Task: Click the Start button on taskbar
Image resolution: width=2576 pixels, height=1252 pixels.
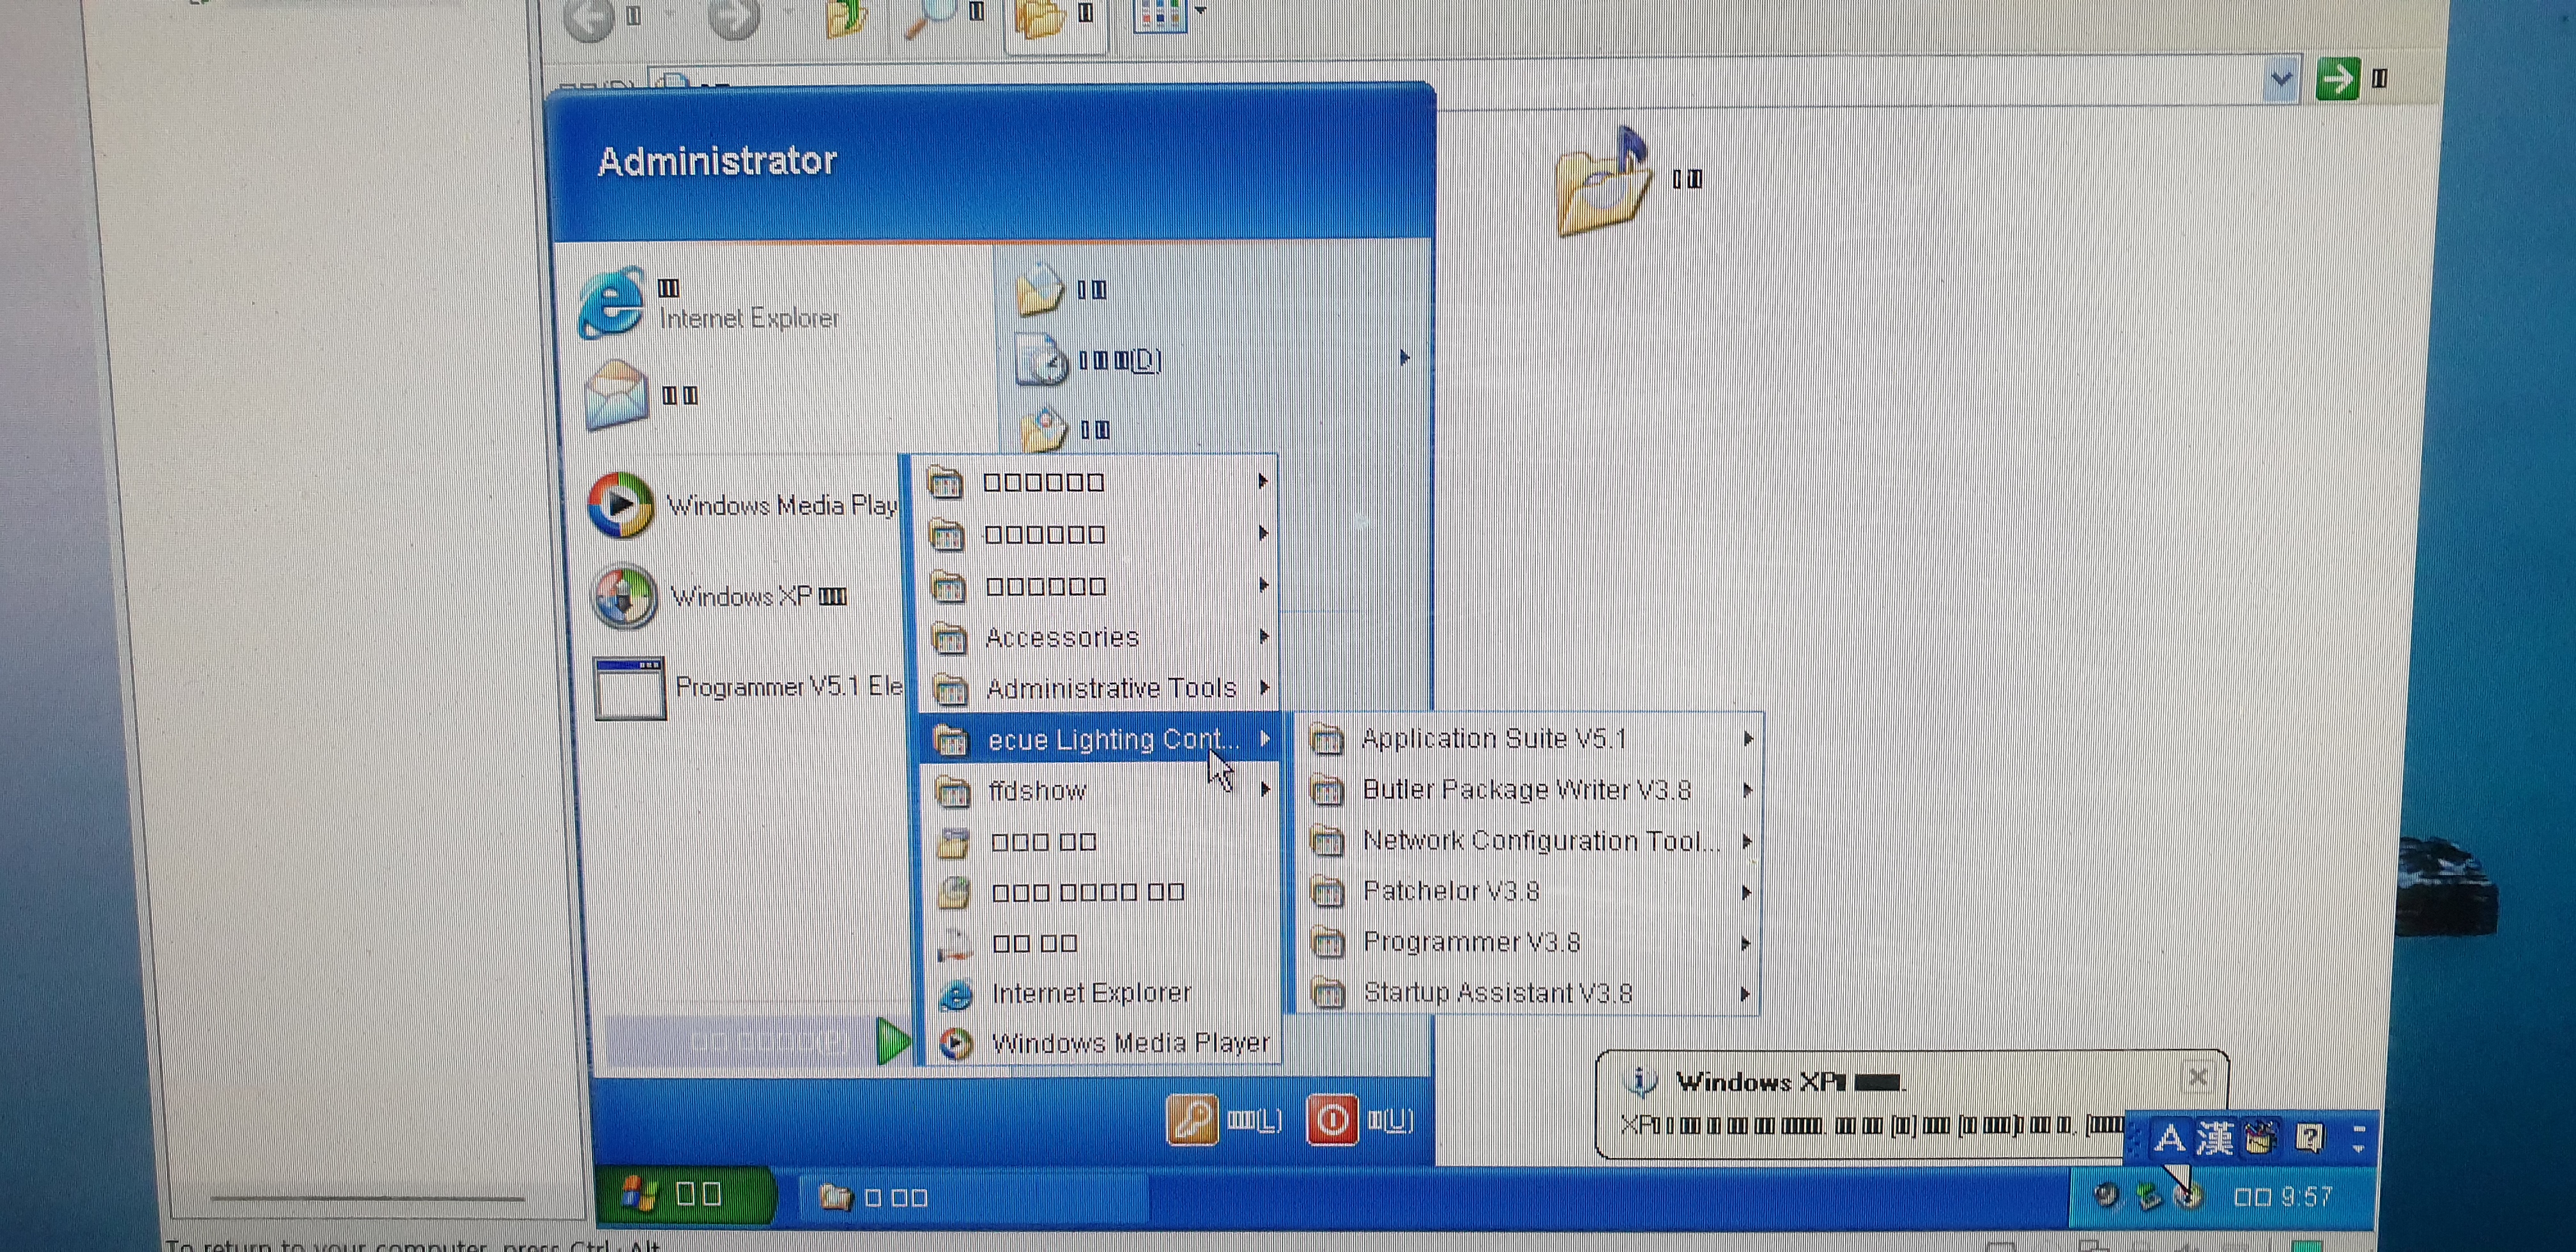Action: pos(685,1195)
